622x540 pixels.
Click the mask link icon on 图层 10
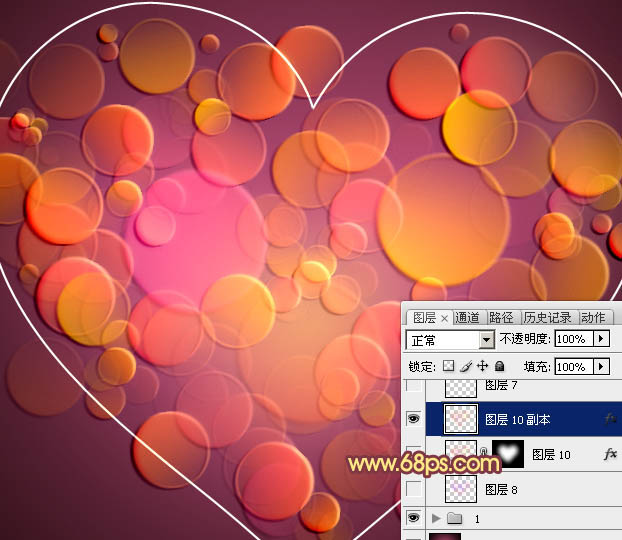coord(484,452)
